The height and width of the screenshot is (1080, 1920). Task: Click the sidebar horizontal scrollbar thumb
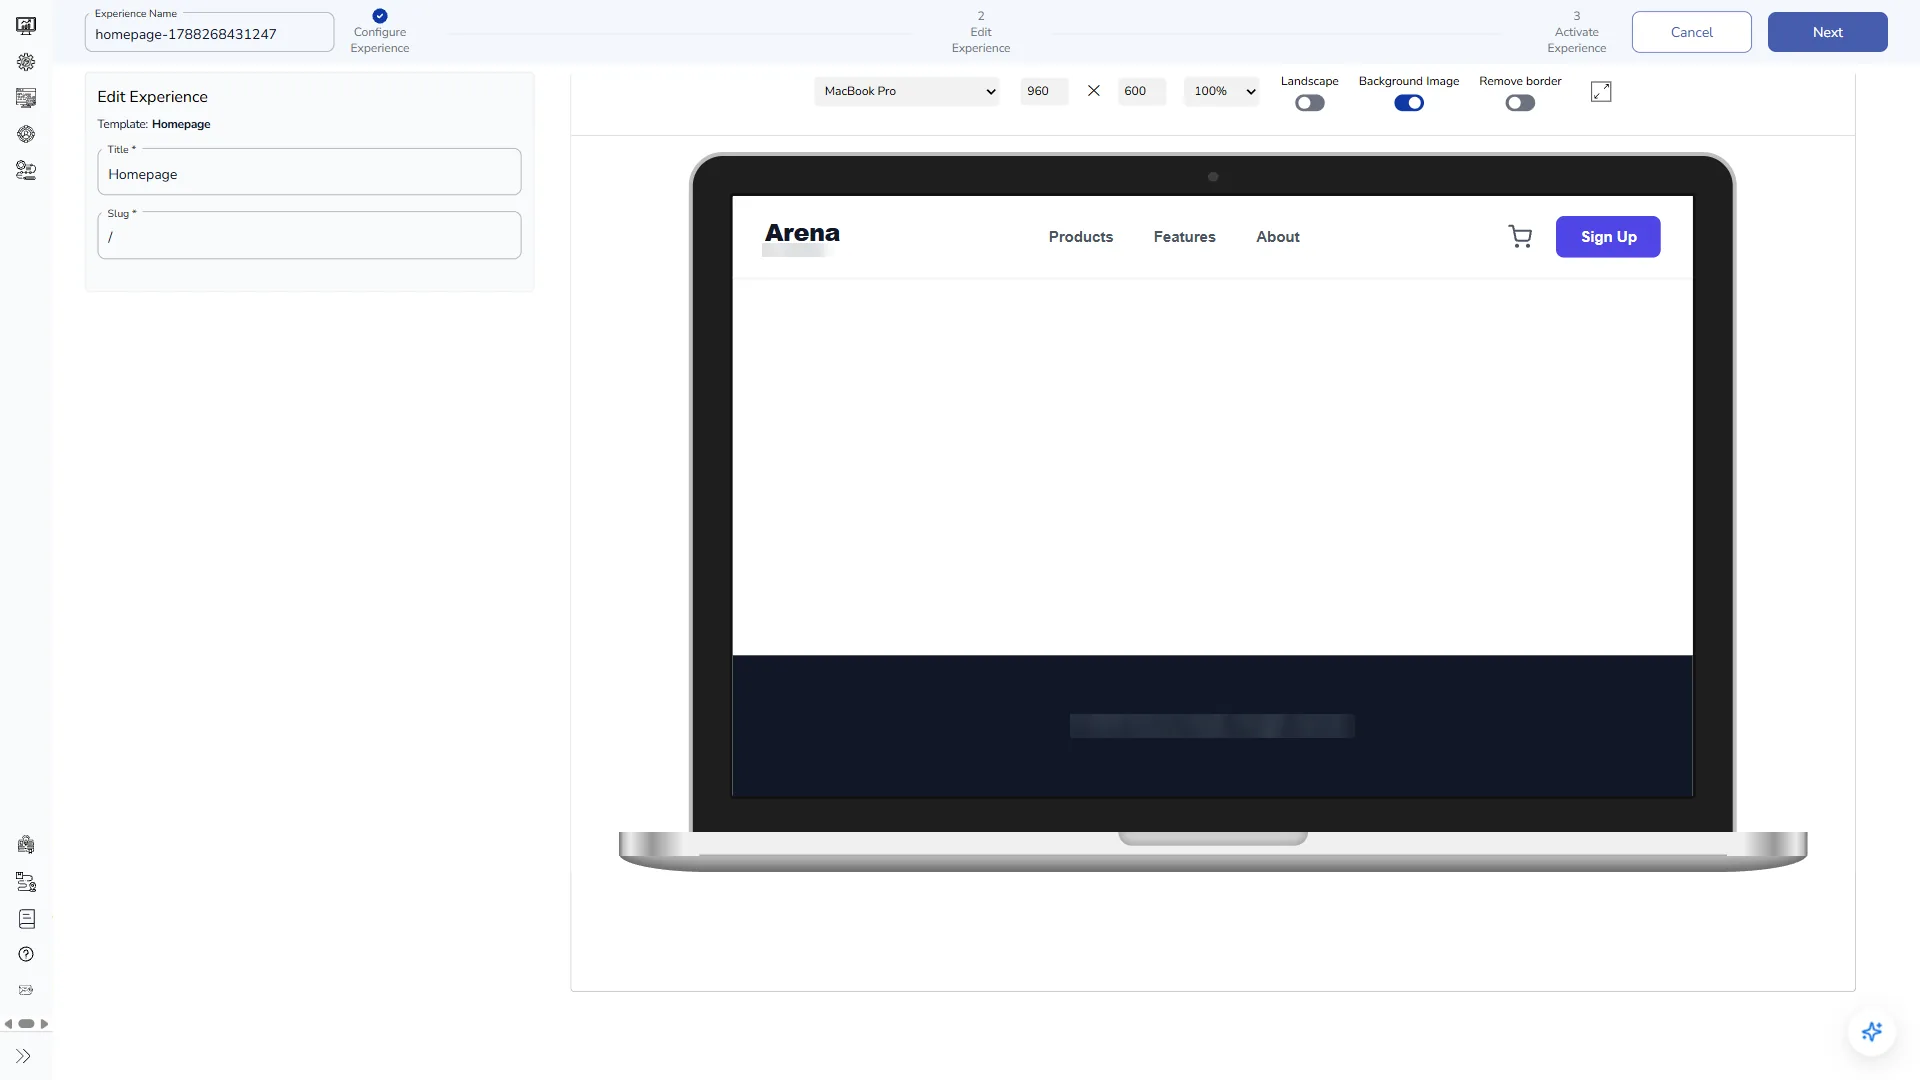pos(26,1024)
